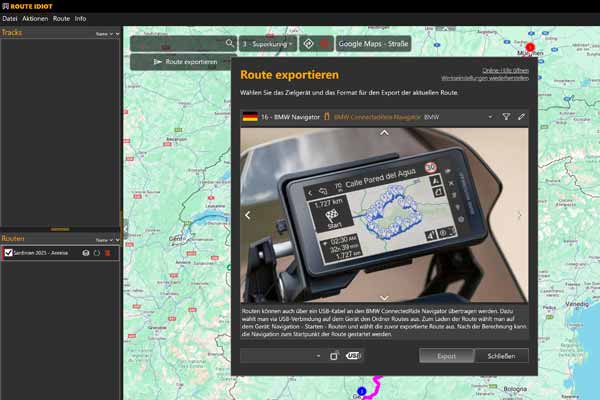
Task: Show next device image with right arrow
Action: point(520,215)
